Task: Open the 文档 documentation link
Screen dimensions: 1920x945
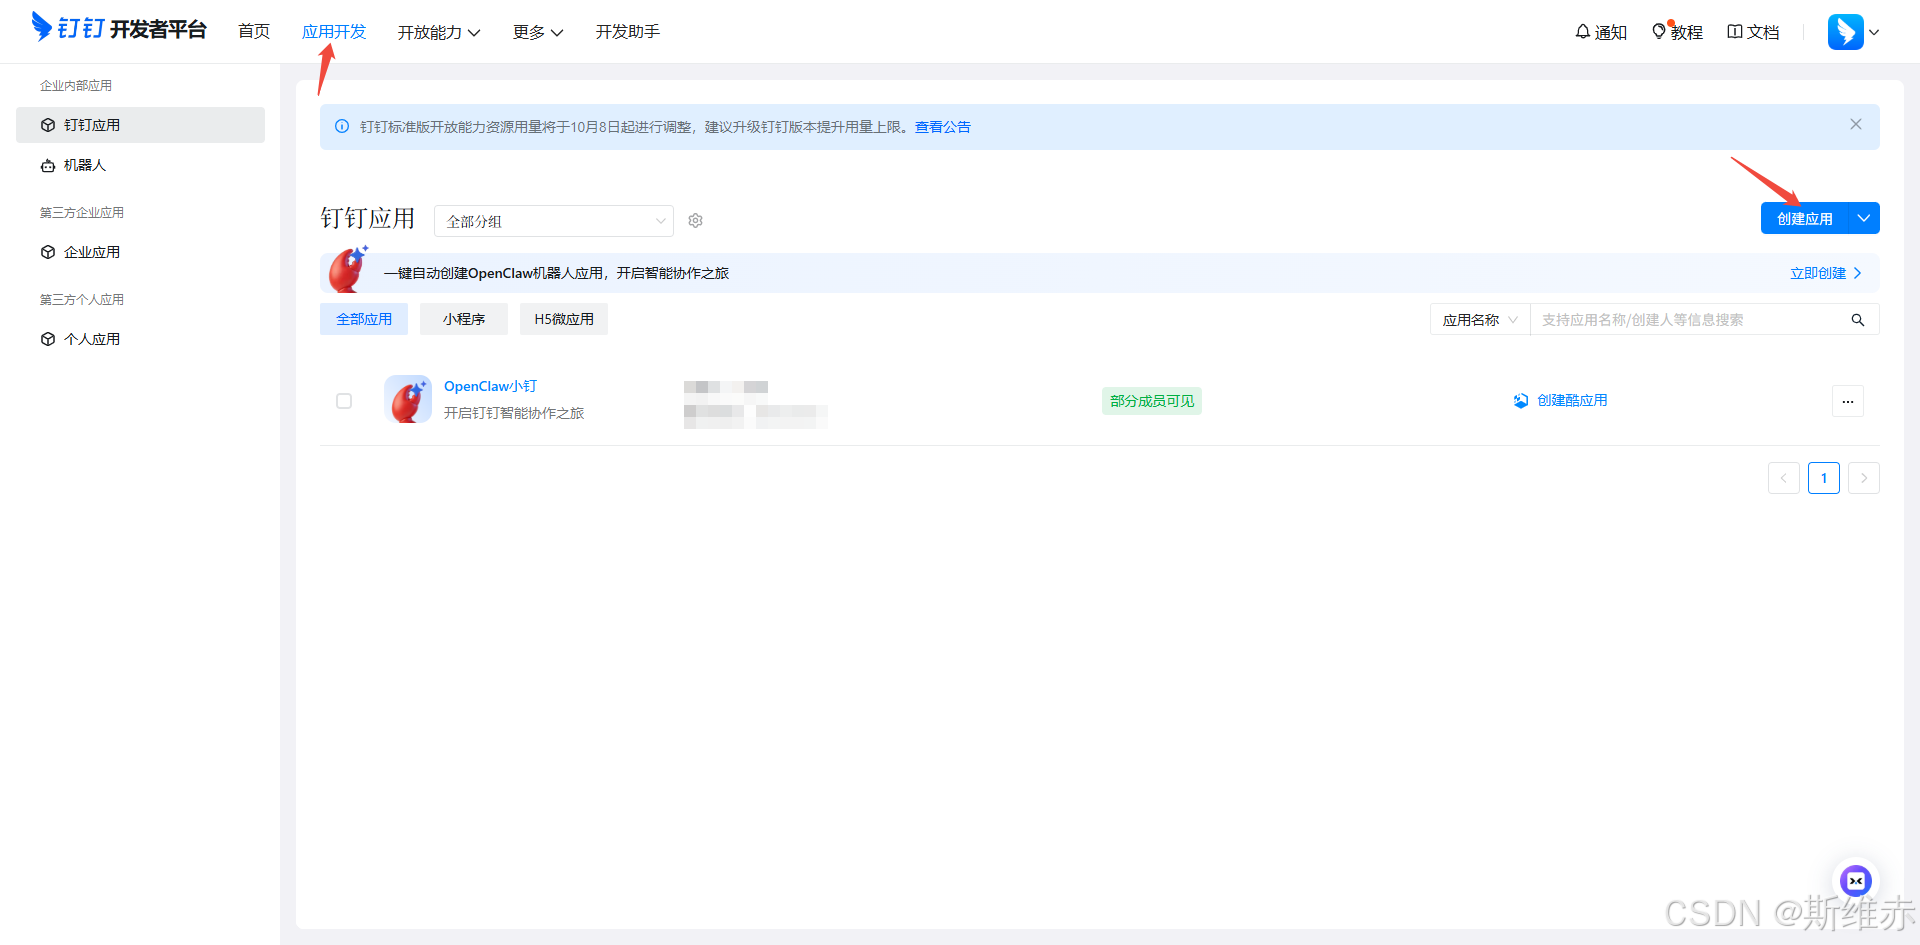Action: click(1753, 32)
